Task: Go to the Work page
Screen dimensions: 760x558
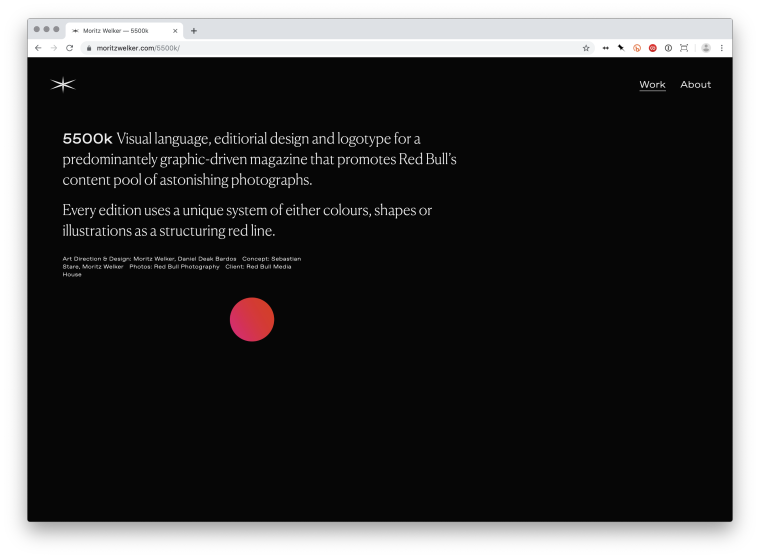Action: tap(652, 85)
